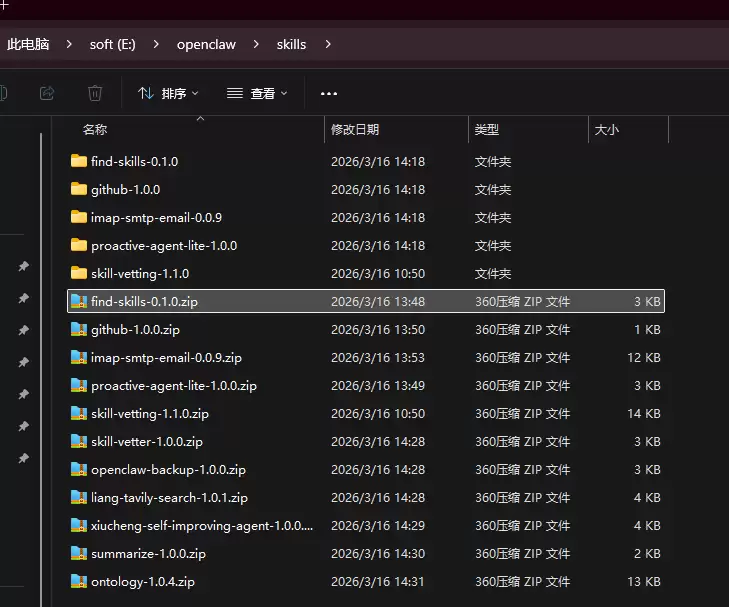Click the 2 KB size of summarize zip
729x607 pixels.
pyautogui.click(x=647, y=554)
